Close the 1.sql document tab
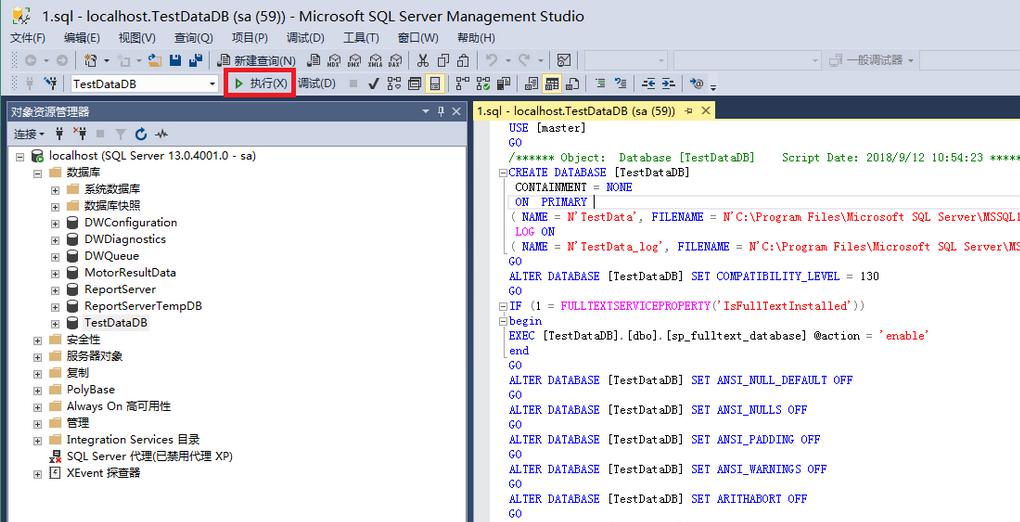The width and height of the screenshot is (1020, 522). pyautogui.click(x=705, y=111)
